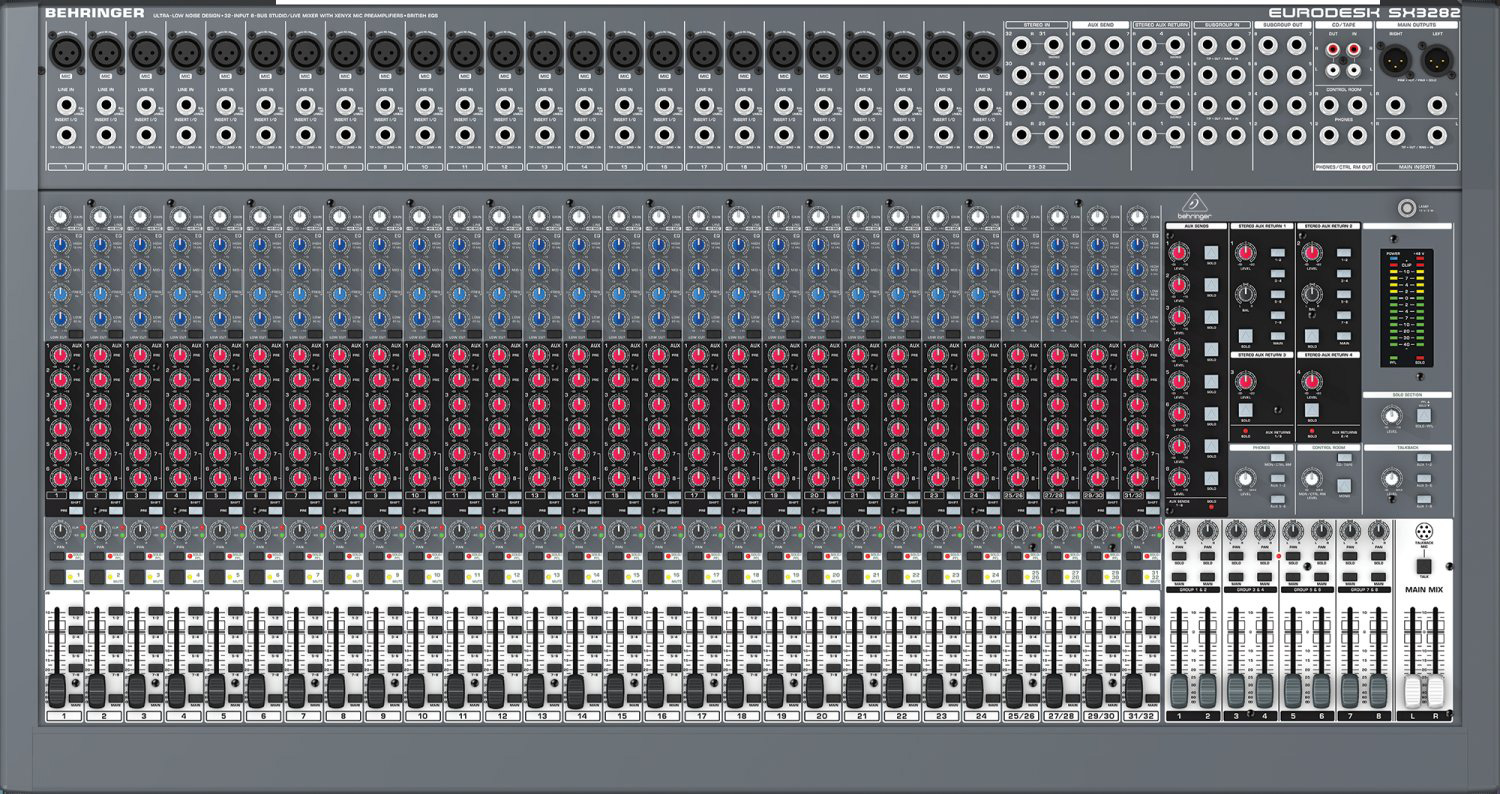
Task: Select the AUX SENDS 1 level knob
Action: [1178, 252]
